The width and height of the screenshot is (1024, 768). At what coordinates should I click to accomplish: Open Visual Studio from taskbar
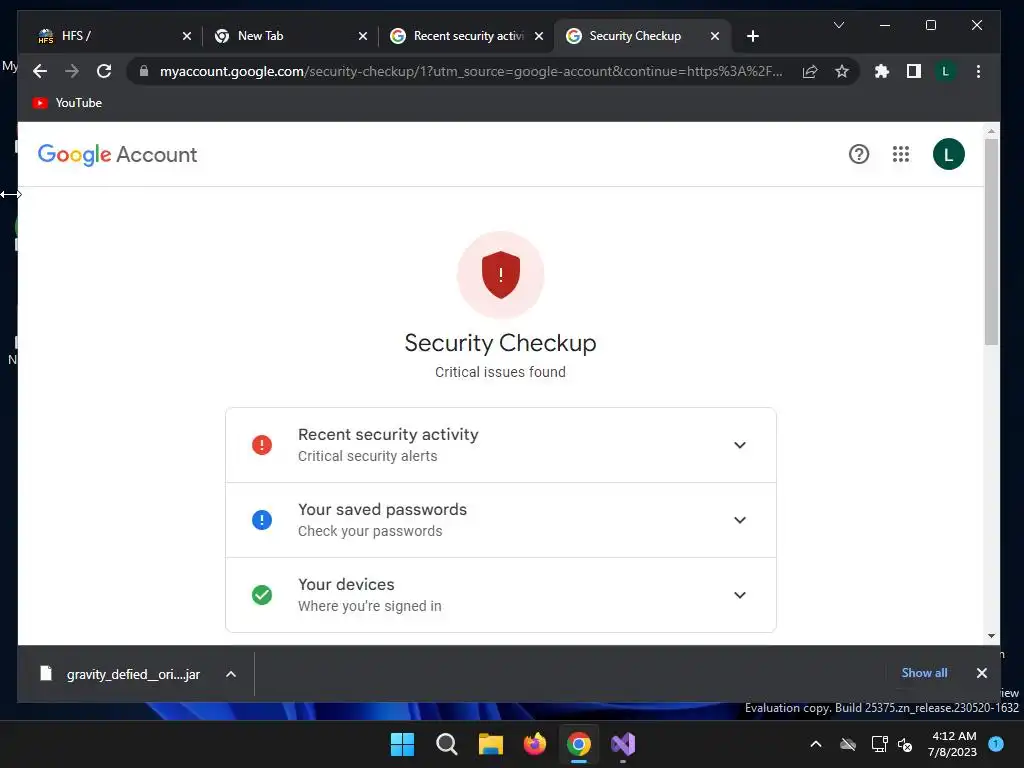[623, 744]
